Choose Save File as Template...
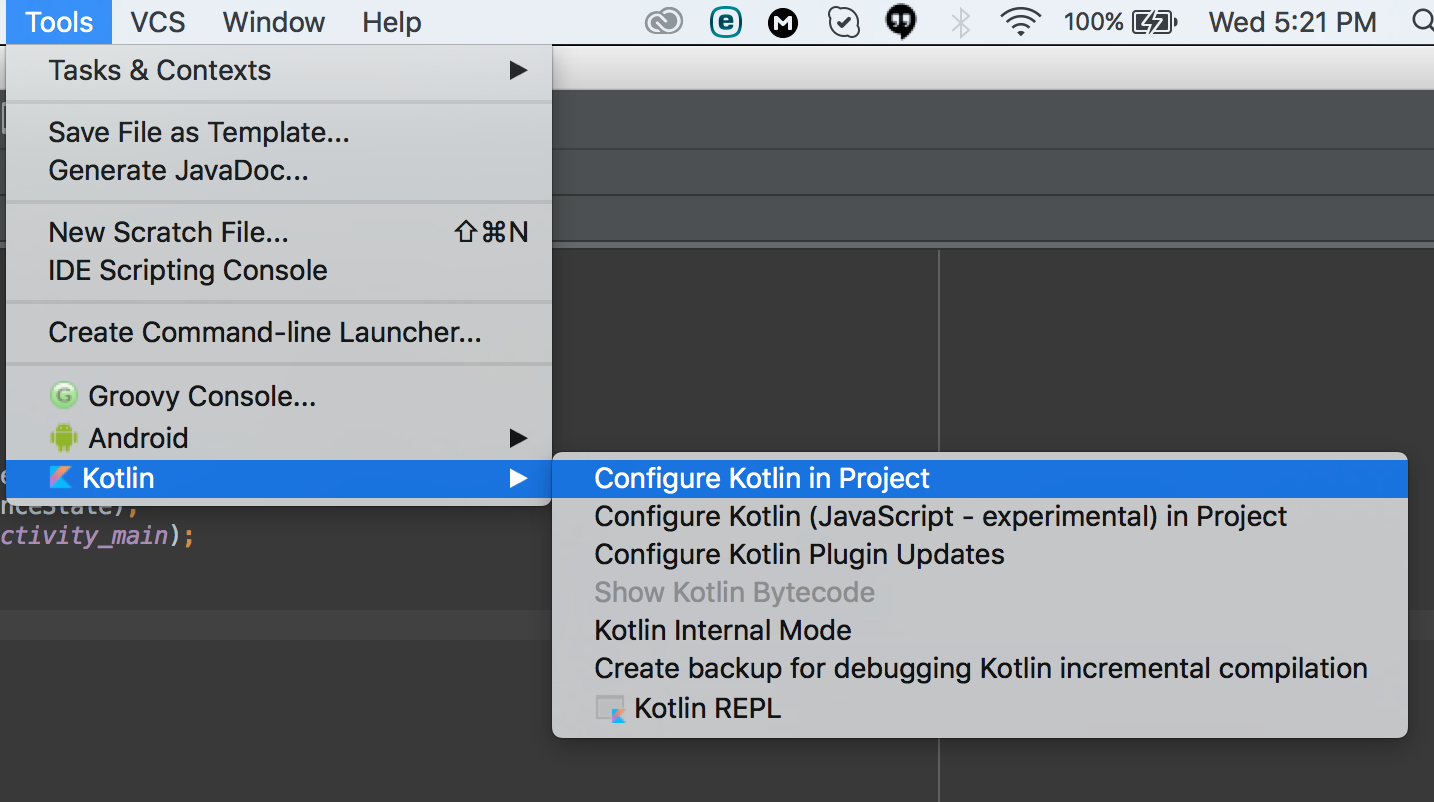 (279, 132)
